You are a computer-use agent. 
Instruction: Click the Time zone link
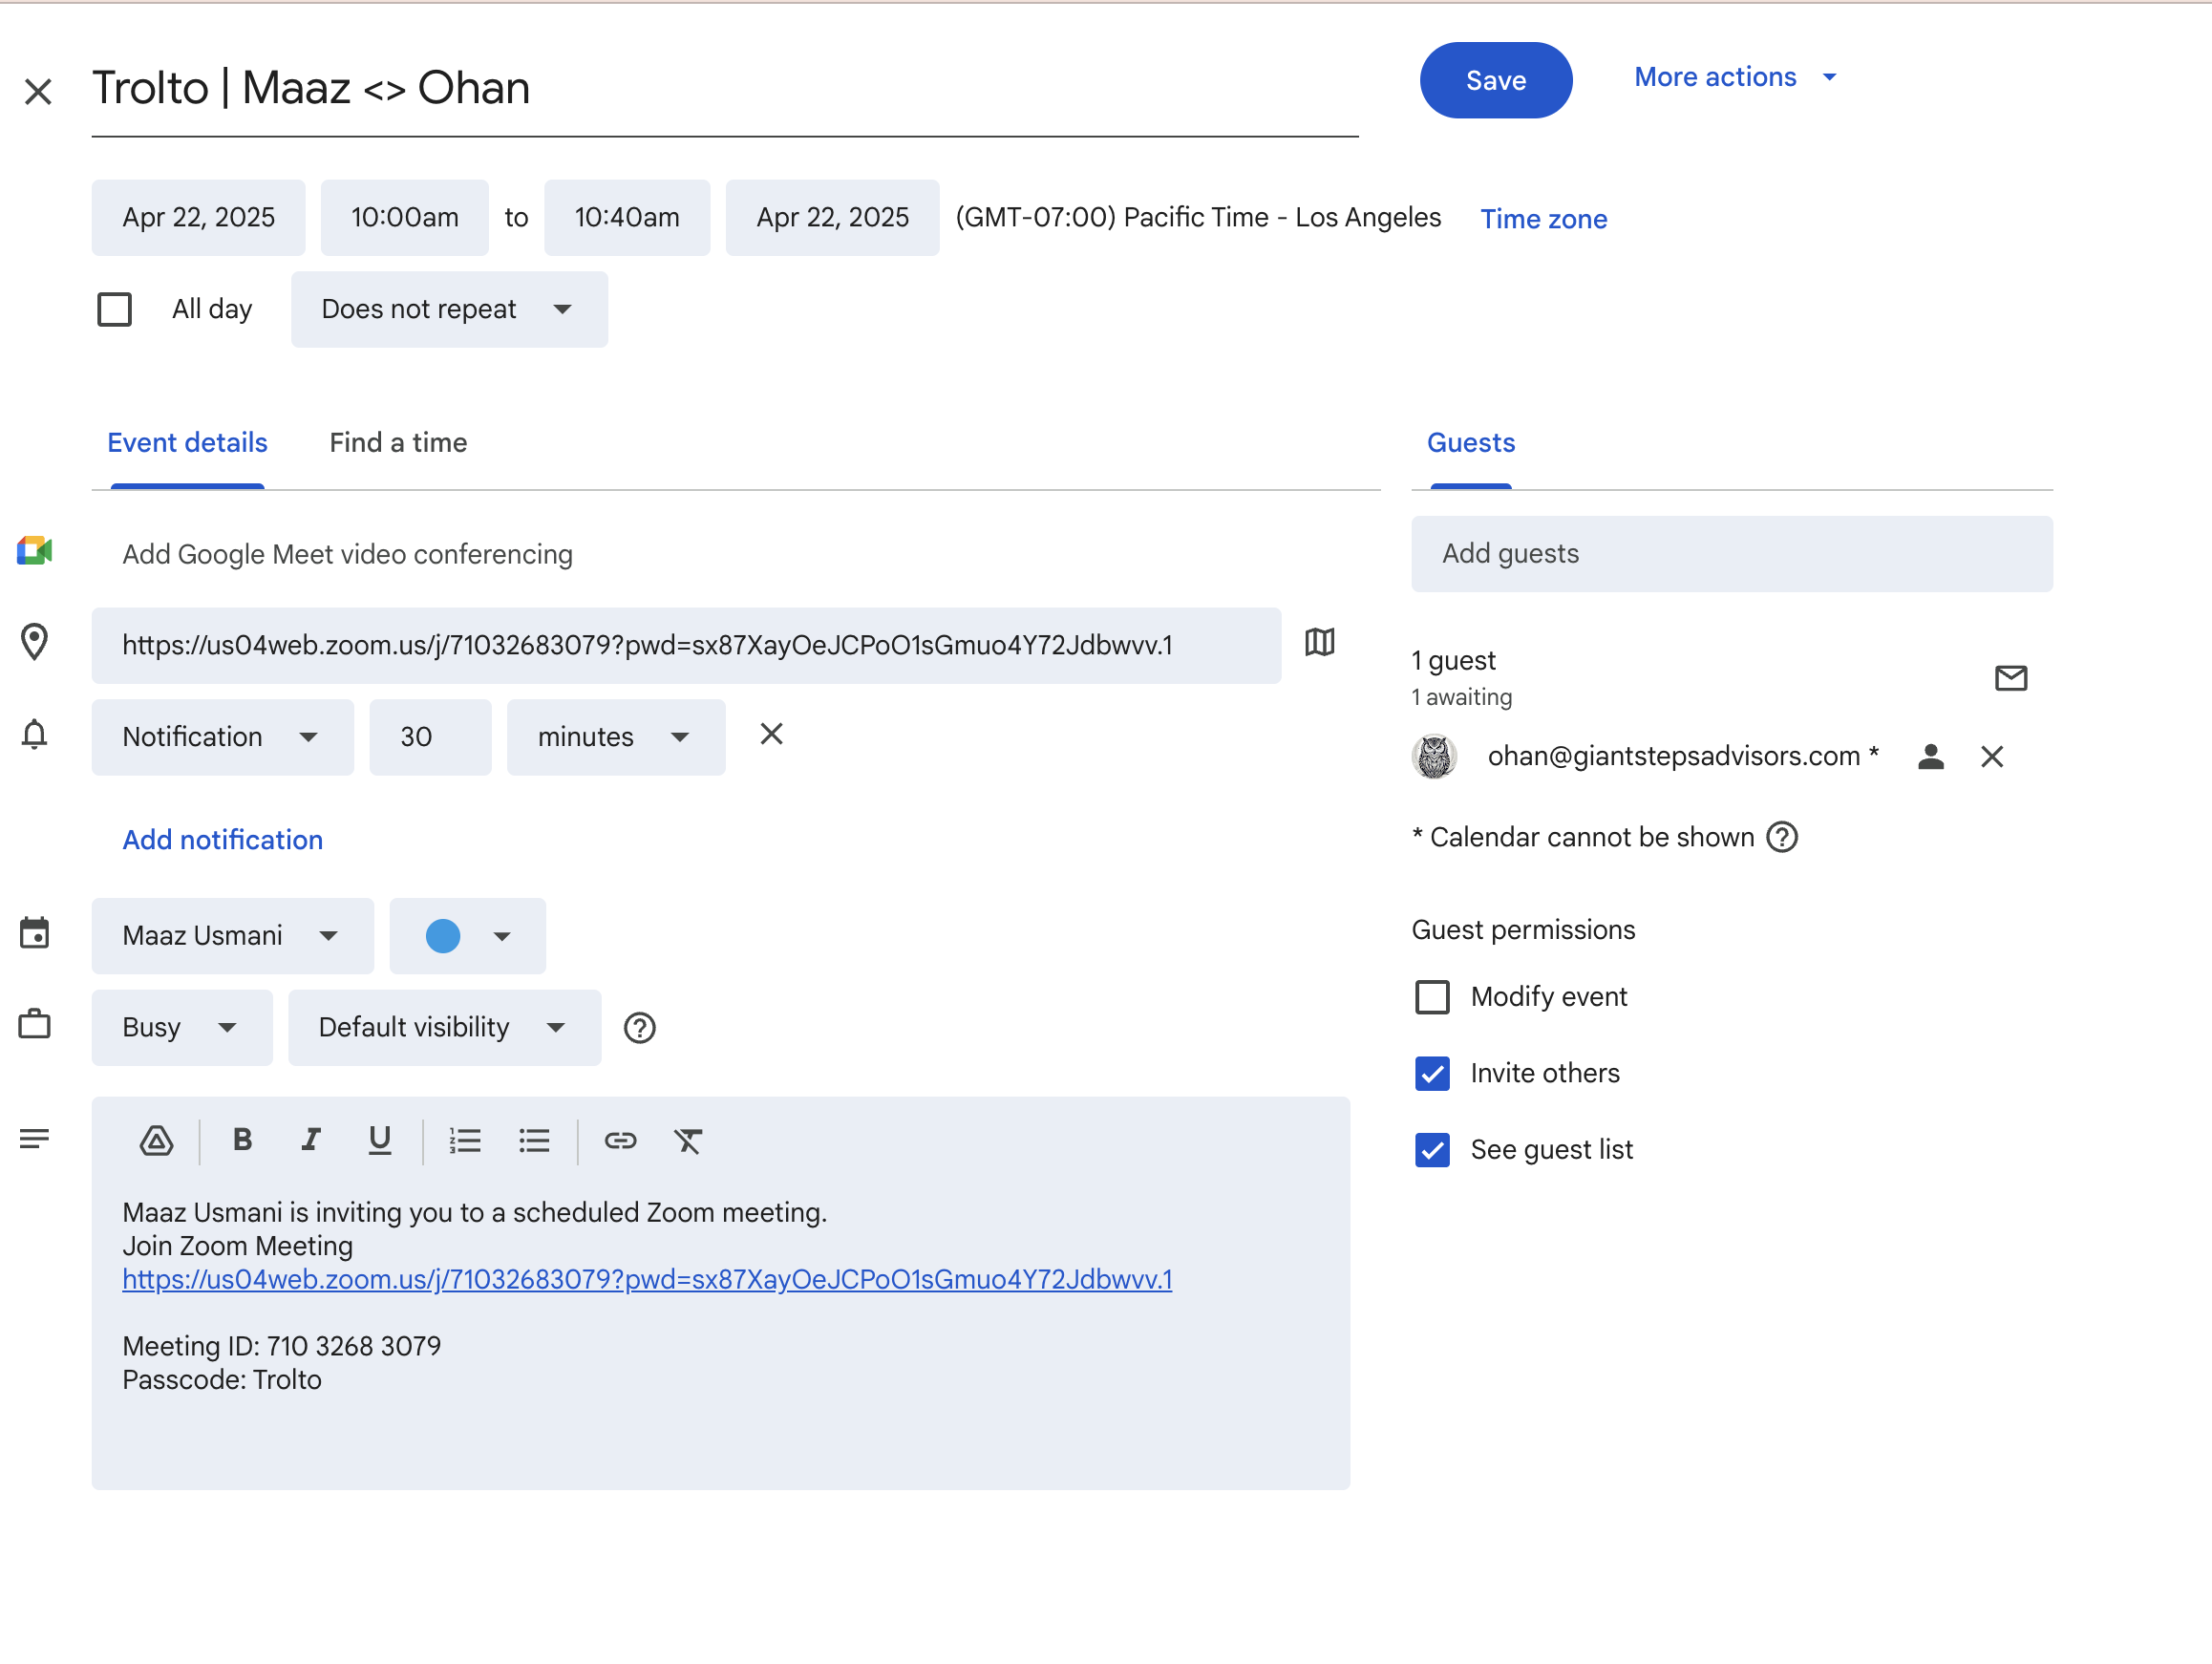(x=1543, y=219)
